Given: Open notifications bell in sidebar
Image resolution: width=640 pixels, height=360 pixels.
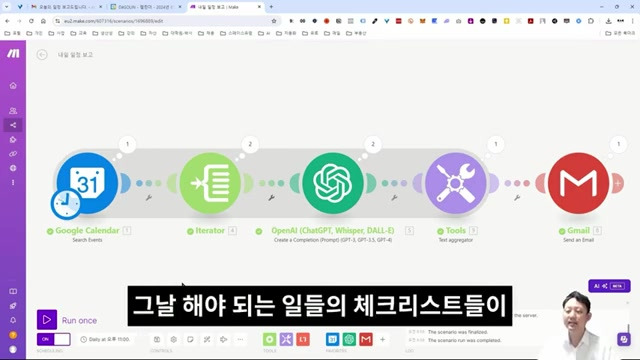Looking at the screenshot, I should pos(13,320).
